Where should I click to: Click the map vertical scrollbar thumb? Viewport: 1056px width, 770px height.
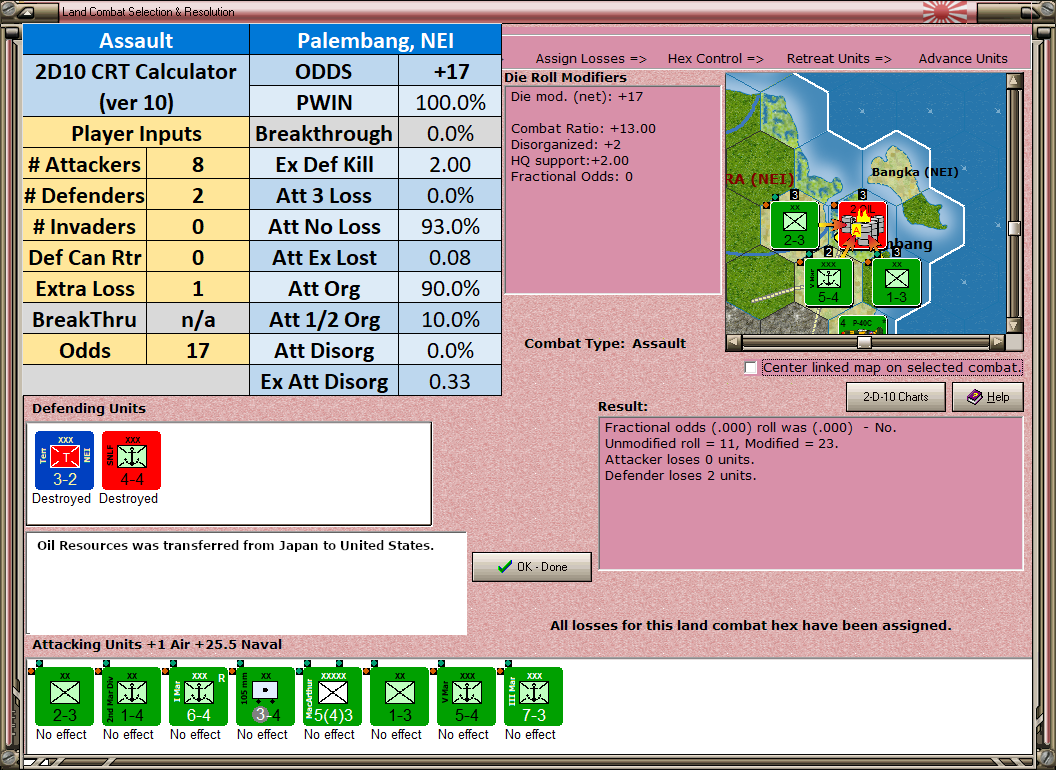[x=1014, y=228]
